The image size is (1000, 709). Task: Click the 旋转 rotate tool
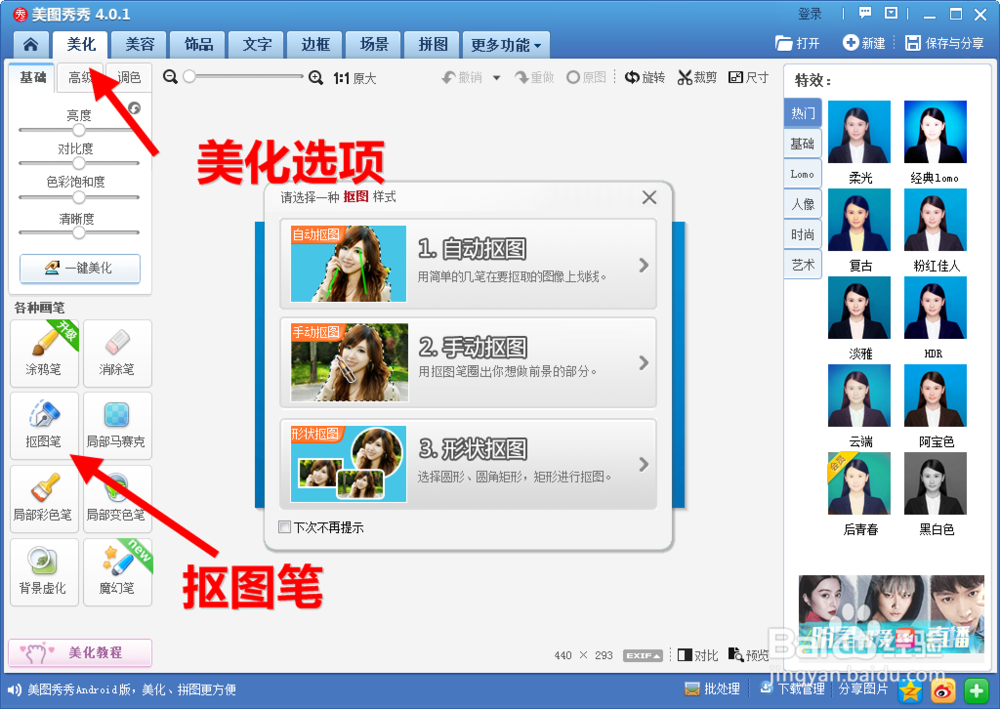(645, 78)
